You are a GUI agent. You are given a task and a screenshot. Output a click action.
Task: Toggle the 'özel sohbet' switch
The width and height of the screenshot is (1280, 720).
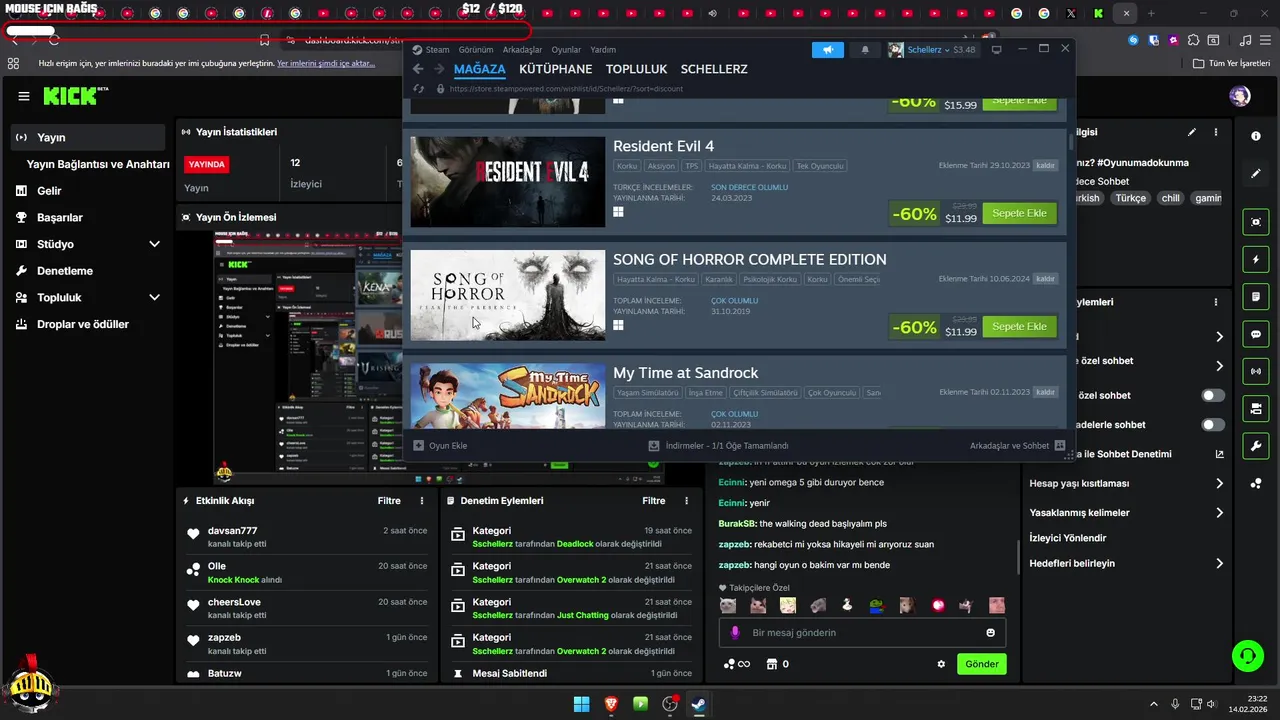[x=1213, y=396]
